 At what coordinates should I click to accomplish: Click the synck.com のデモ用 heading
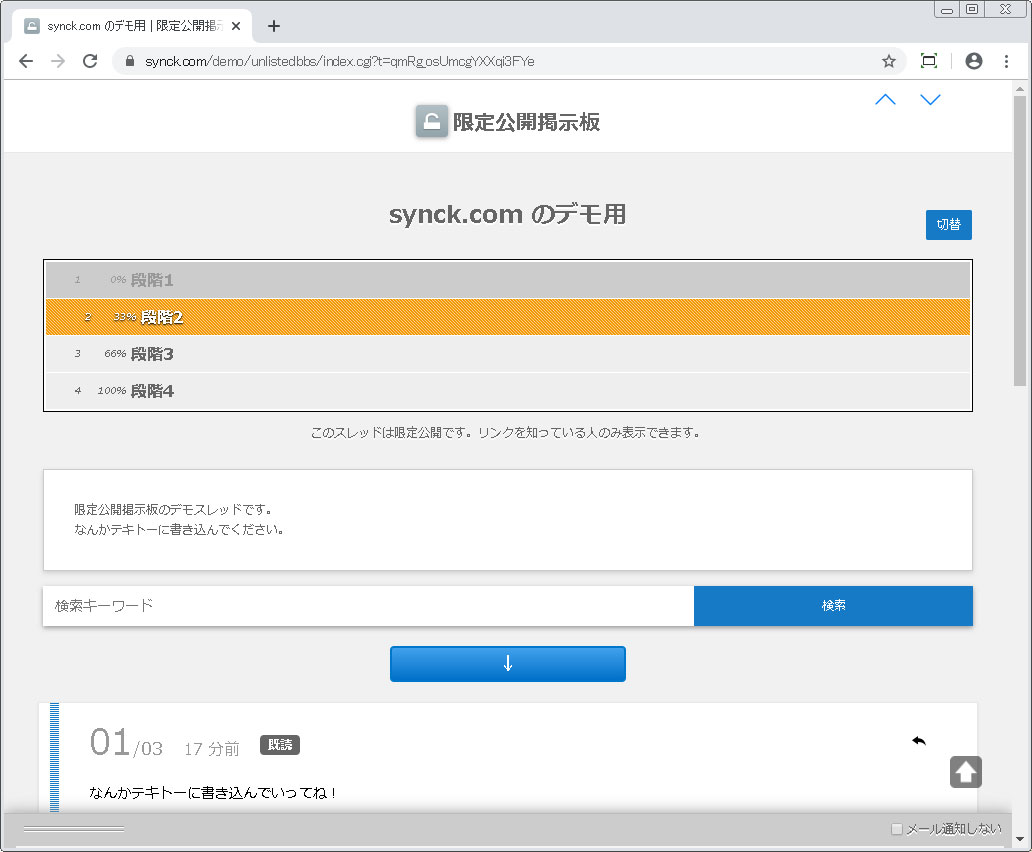pyautogui.click(x=507, y=214)
